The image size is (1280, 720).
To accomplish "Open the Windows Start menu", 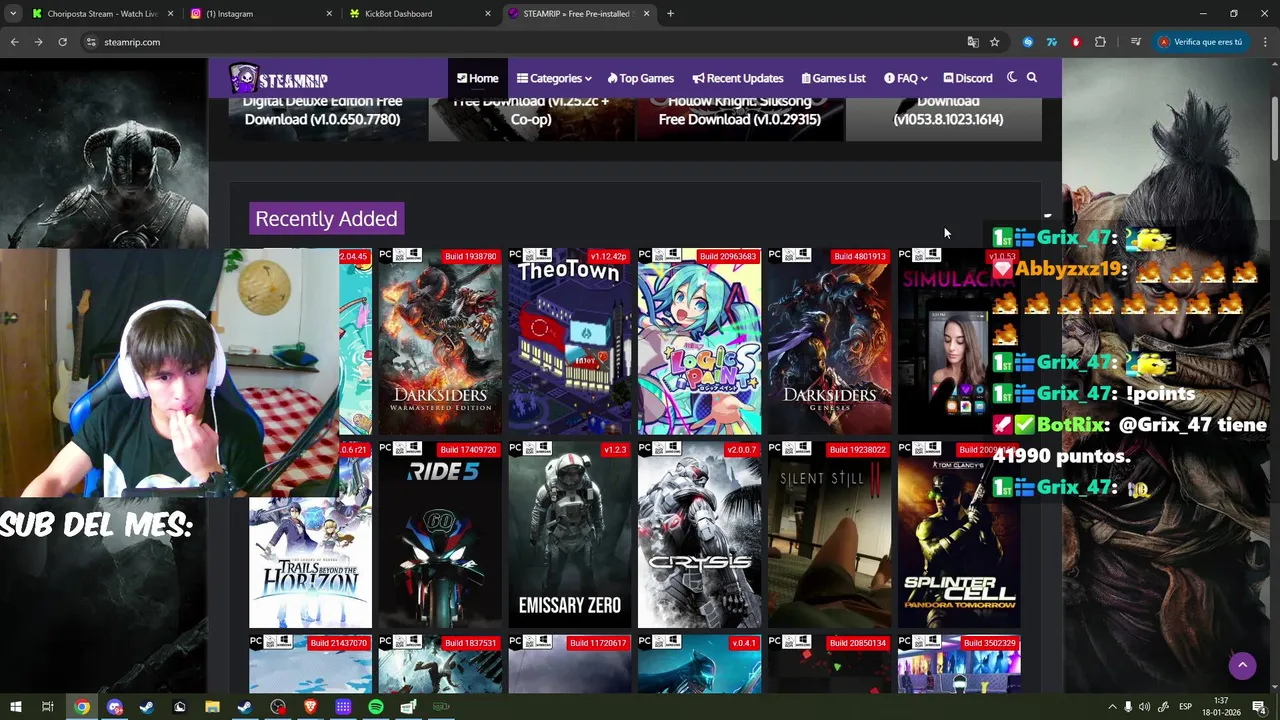I will 15,707.
